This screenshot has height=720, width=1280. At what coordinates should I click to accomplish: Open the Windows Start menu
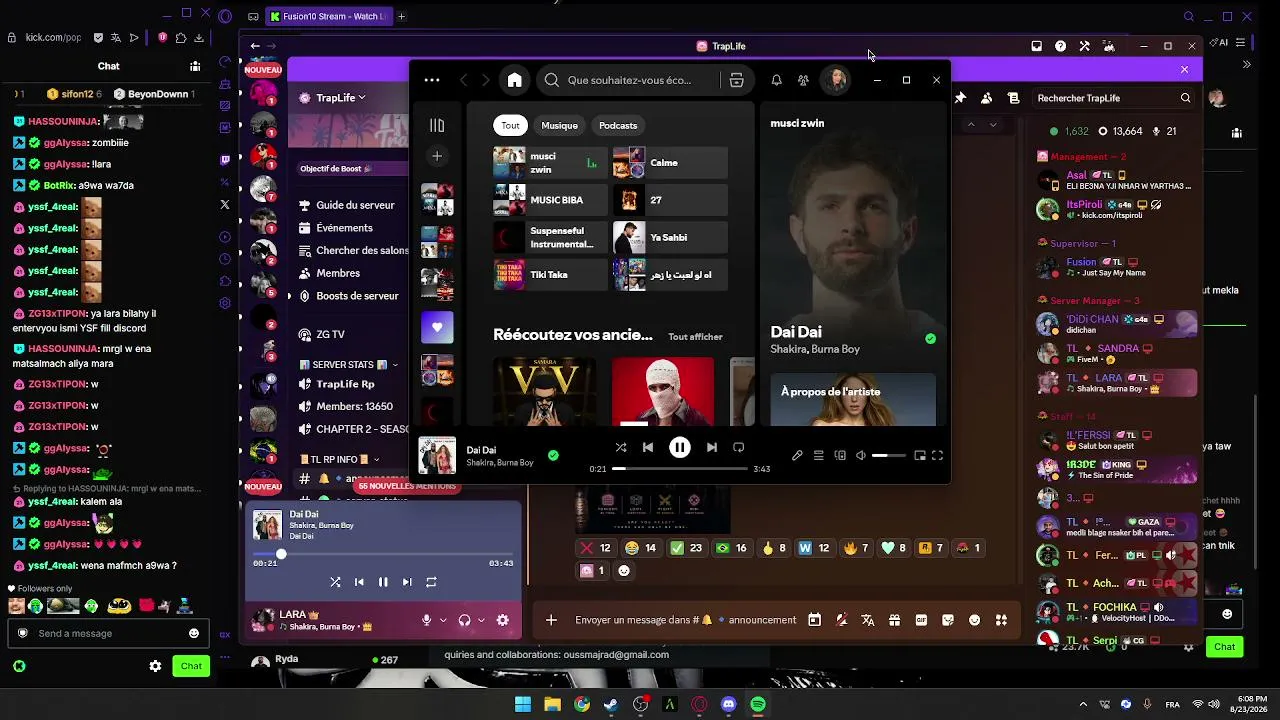pyautogui.click(x=522, y=705)
